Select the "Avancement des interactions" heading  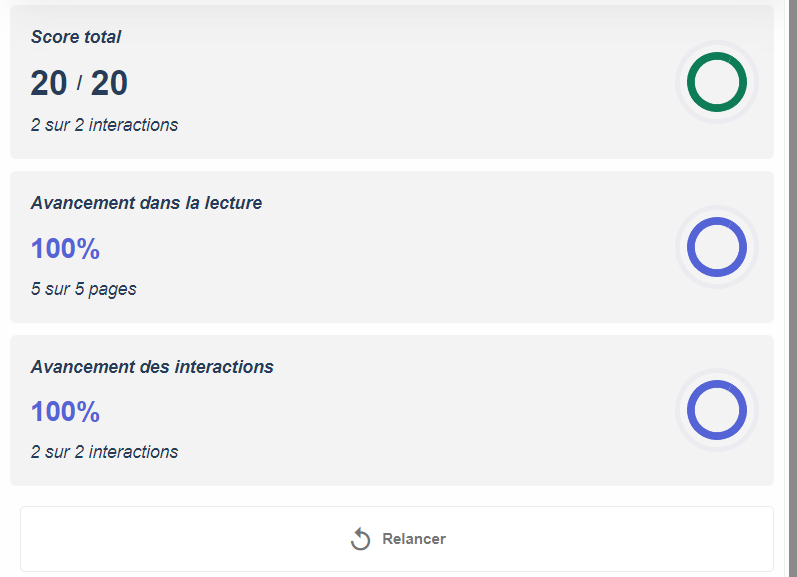pyautogui.click(x=152, y=367)
